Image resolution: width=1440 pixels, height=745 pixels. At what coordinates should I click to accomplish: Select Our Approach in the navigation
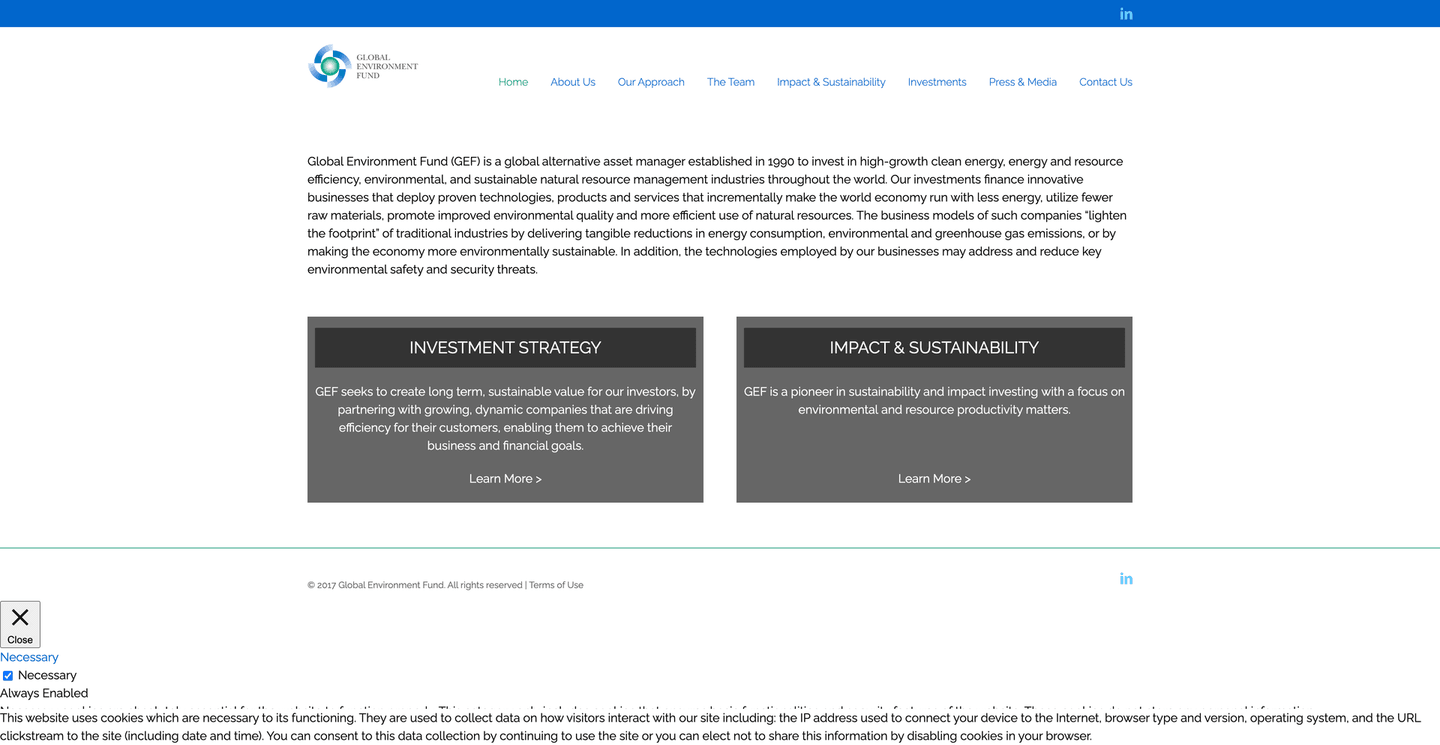pyautogui.click(x=651, y=82)
